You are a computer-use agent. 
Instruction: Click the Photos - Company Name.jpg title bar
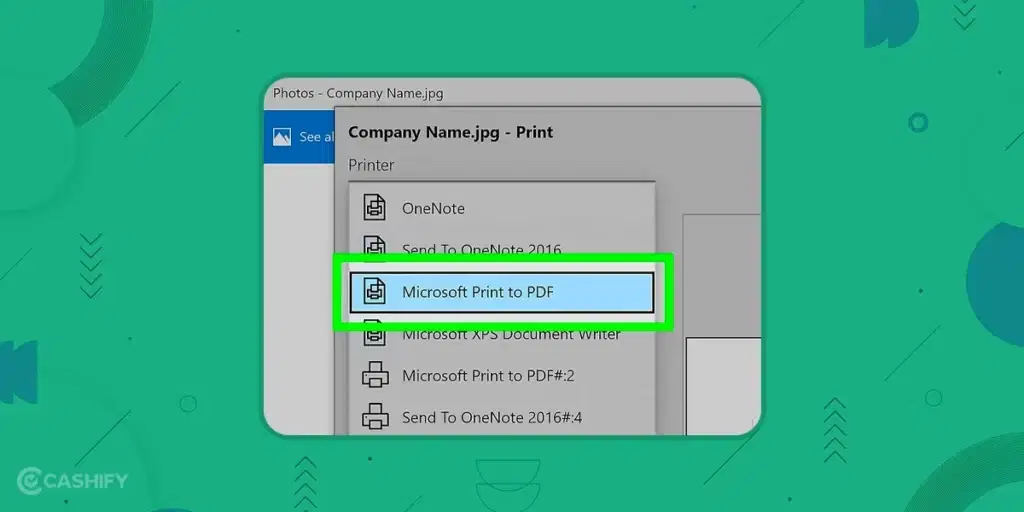[512, 93]
